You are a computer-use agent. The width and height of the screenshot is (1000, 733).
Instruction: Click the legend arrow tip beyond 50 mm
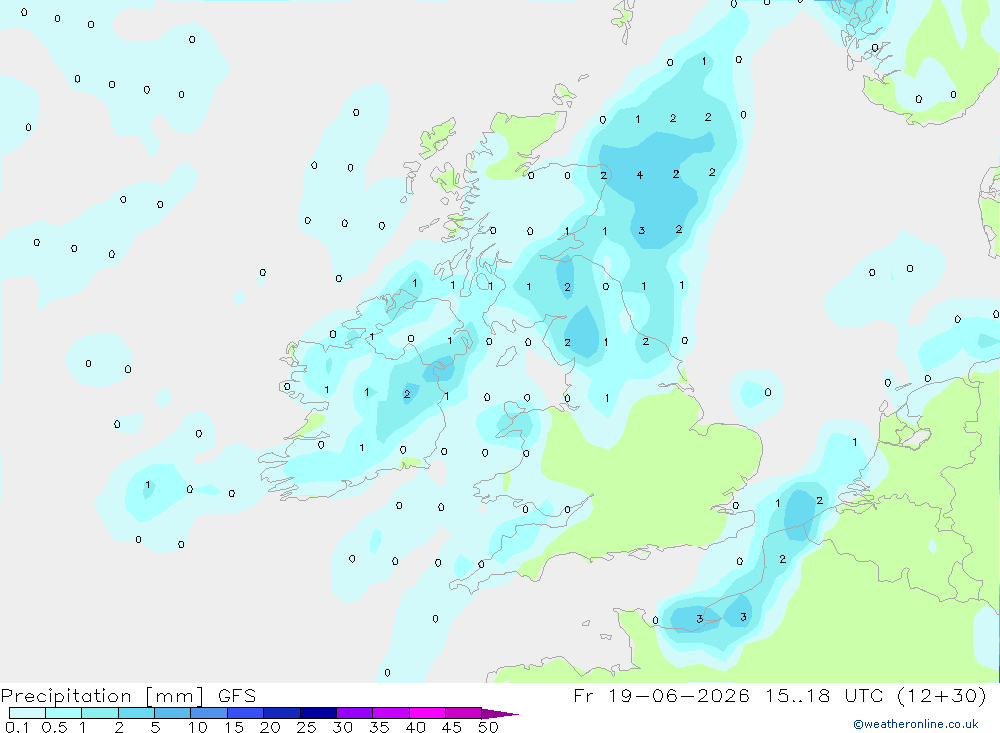click(x=500, y=714)
